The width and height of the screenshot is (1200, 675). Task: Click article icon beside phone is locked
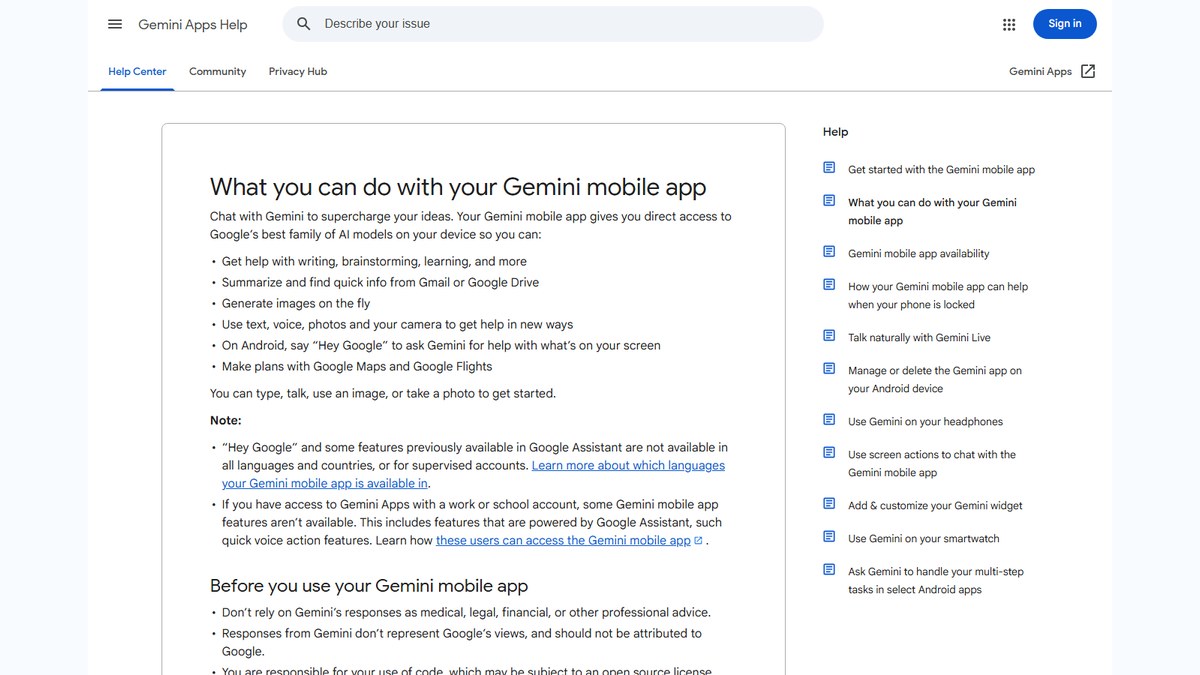pyautogui.click(x=829, y=285)
